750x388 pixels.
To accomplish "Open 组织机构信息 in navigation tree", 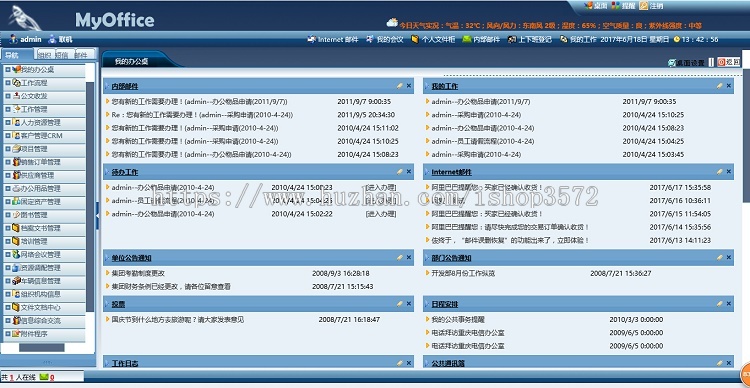I will tap(41, 294).
